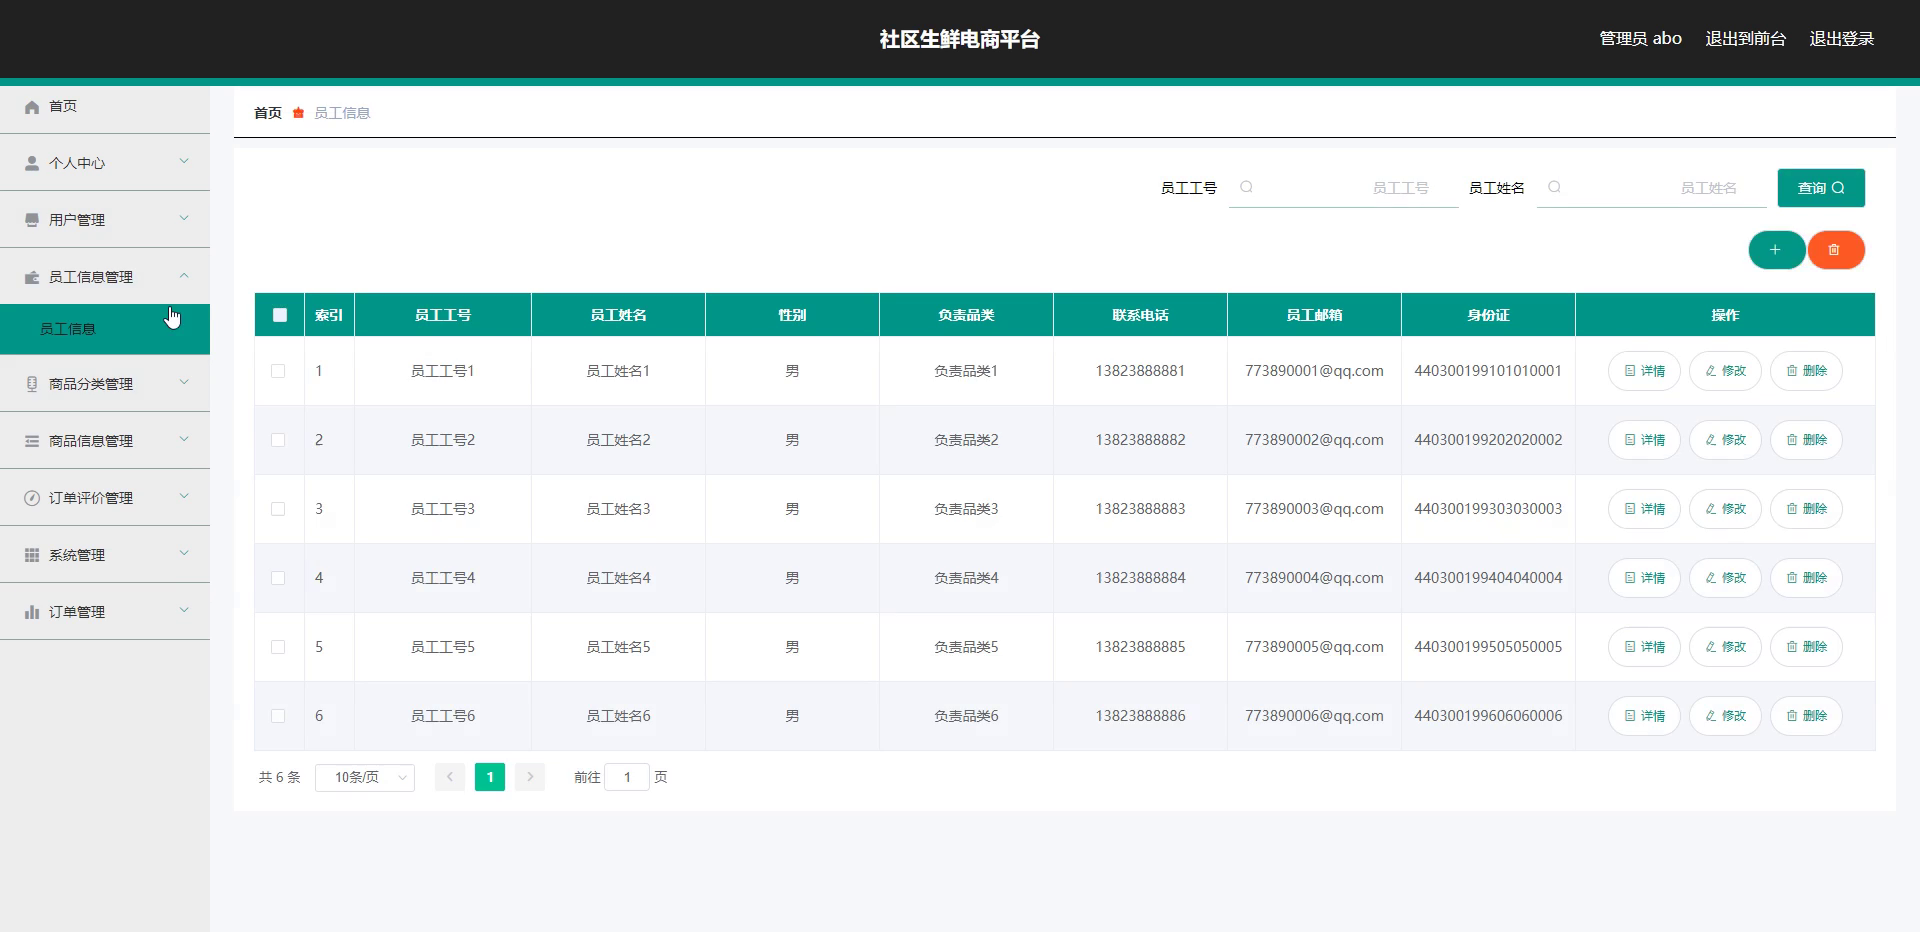Go to next page arrow
This screenshot has height=932, width=1920.
[530, 777]
